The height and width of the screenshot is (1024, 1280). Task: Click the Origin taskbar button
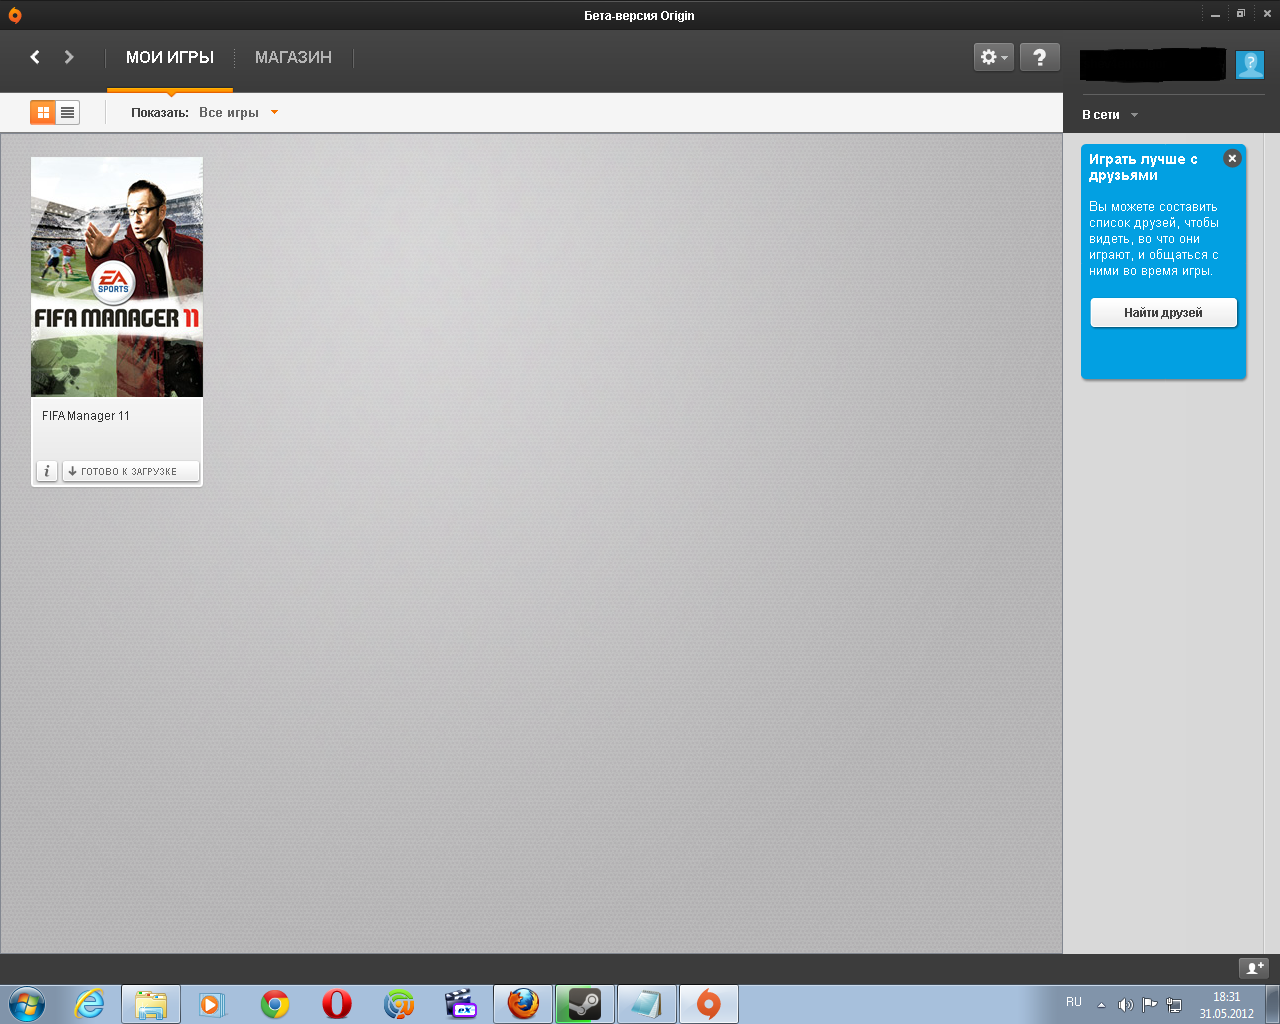pos(709,1004)
